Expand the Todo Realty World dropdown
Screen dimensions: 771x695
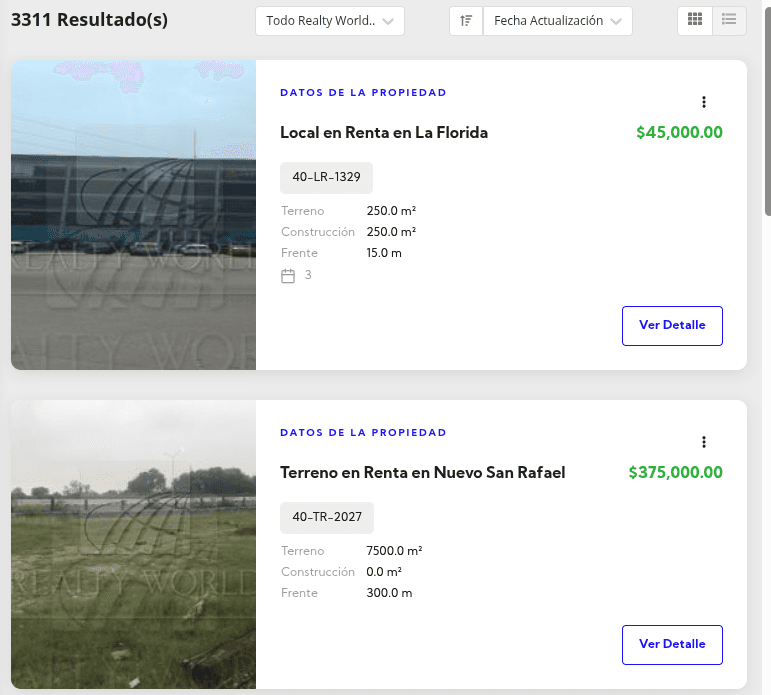[x=330, y=21]
